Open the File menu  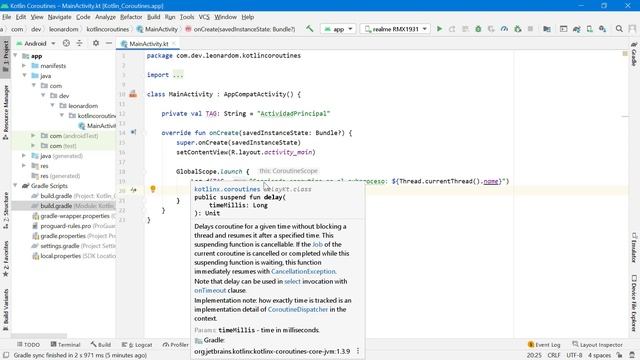click(7, 17)
